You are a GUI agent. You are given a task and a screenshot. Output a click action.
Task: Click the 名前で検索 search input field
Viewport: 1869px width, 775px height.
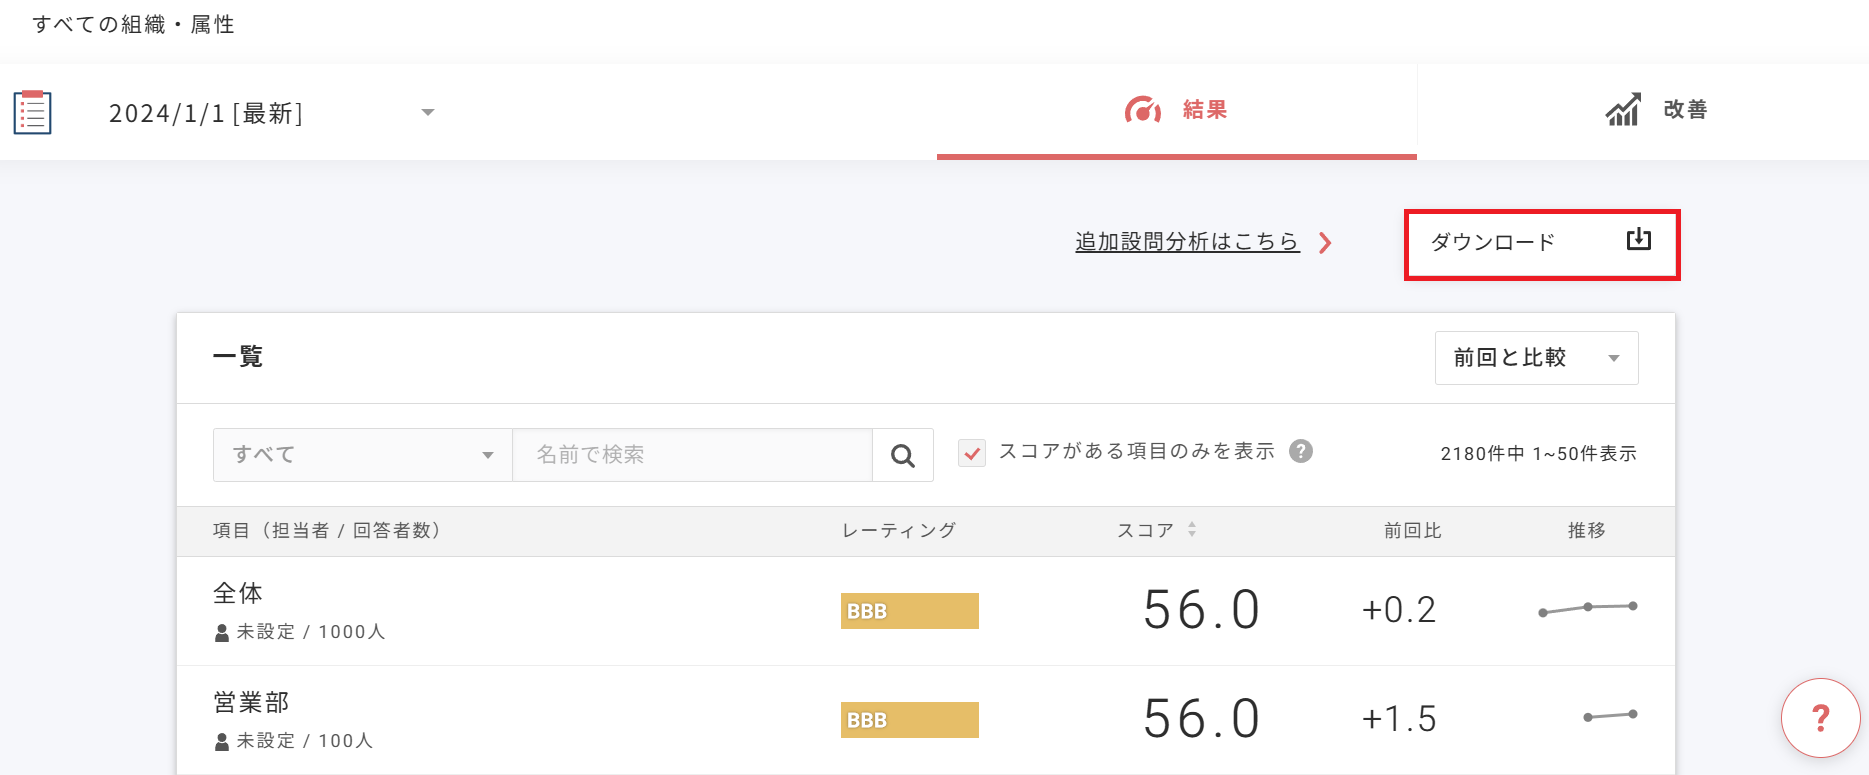point(692,454)
